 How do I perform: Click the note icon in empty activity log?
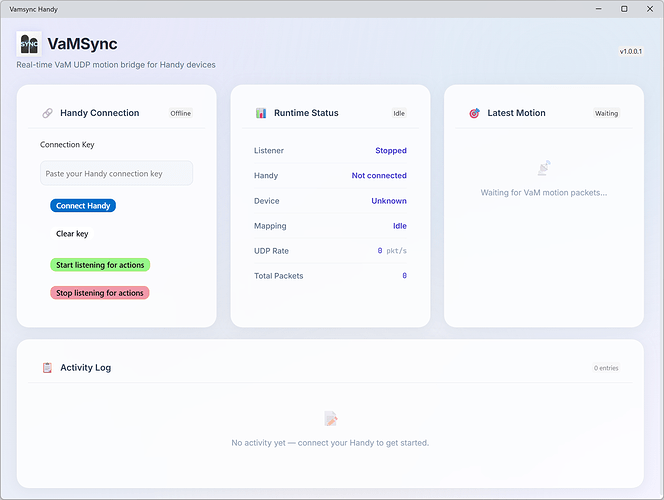330,418
